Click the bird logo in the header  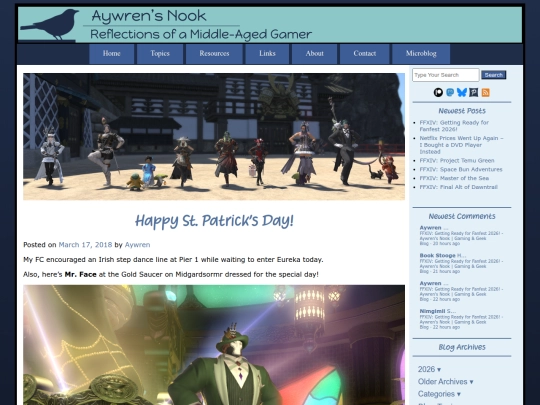(x=50, y=25)
